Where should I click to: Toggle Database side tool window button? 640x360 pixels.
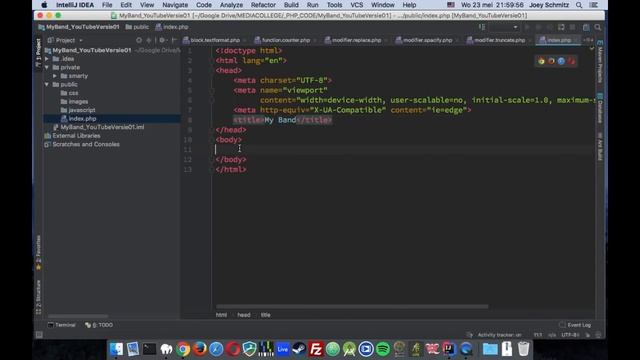tap(600, 108)
